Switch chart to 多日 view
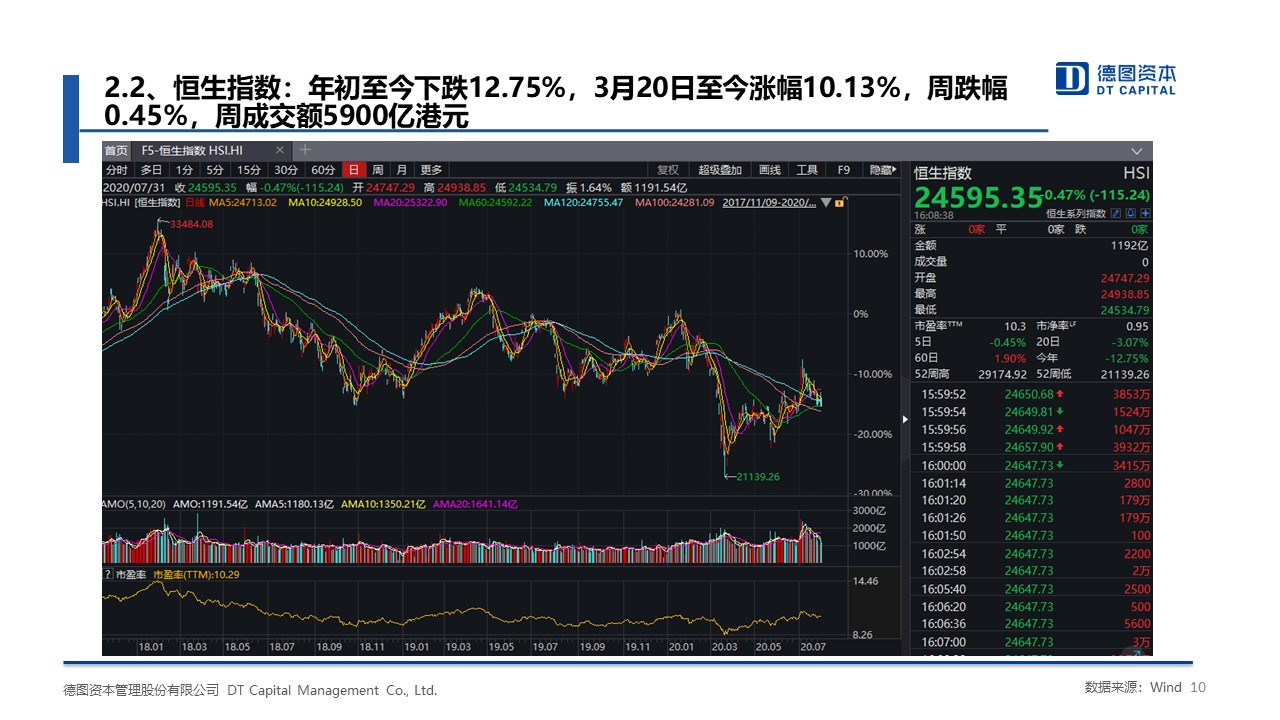 pos(151,170)
